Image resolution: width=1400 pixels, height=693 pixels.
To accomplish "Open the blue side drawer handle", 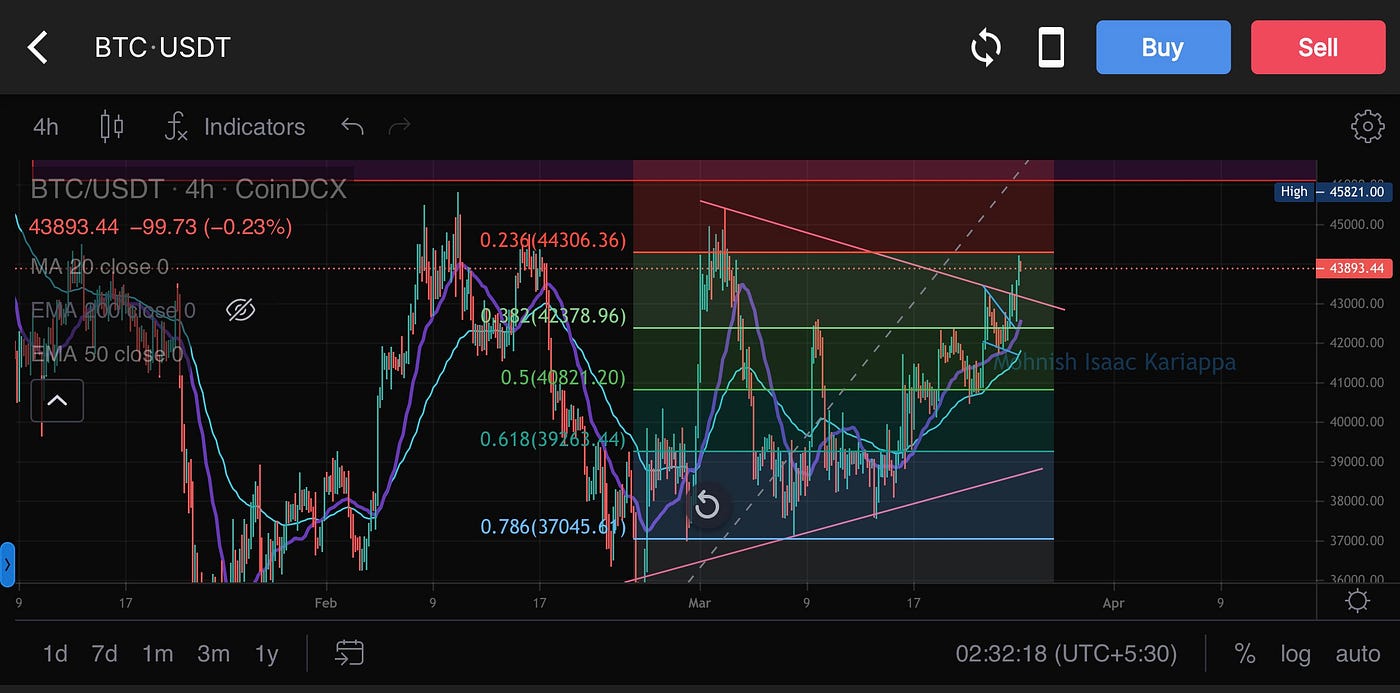I will click(7, 564).
